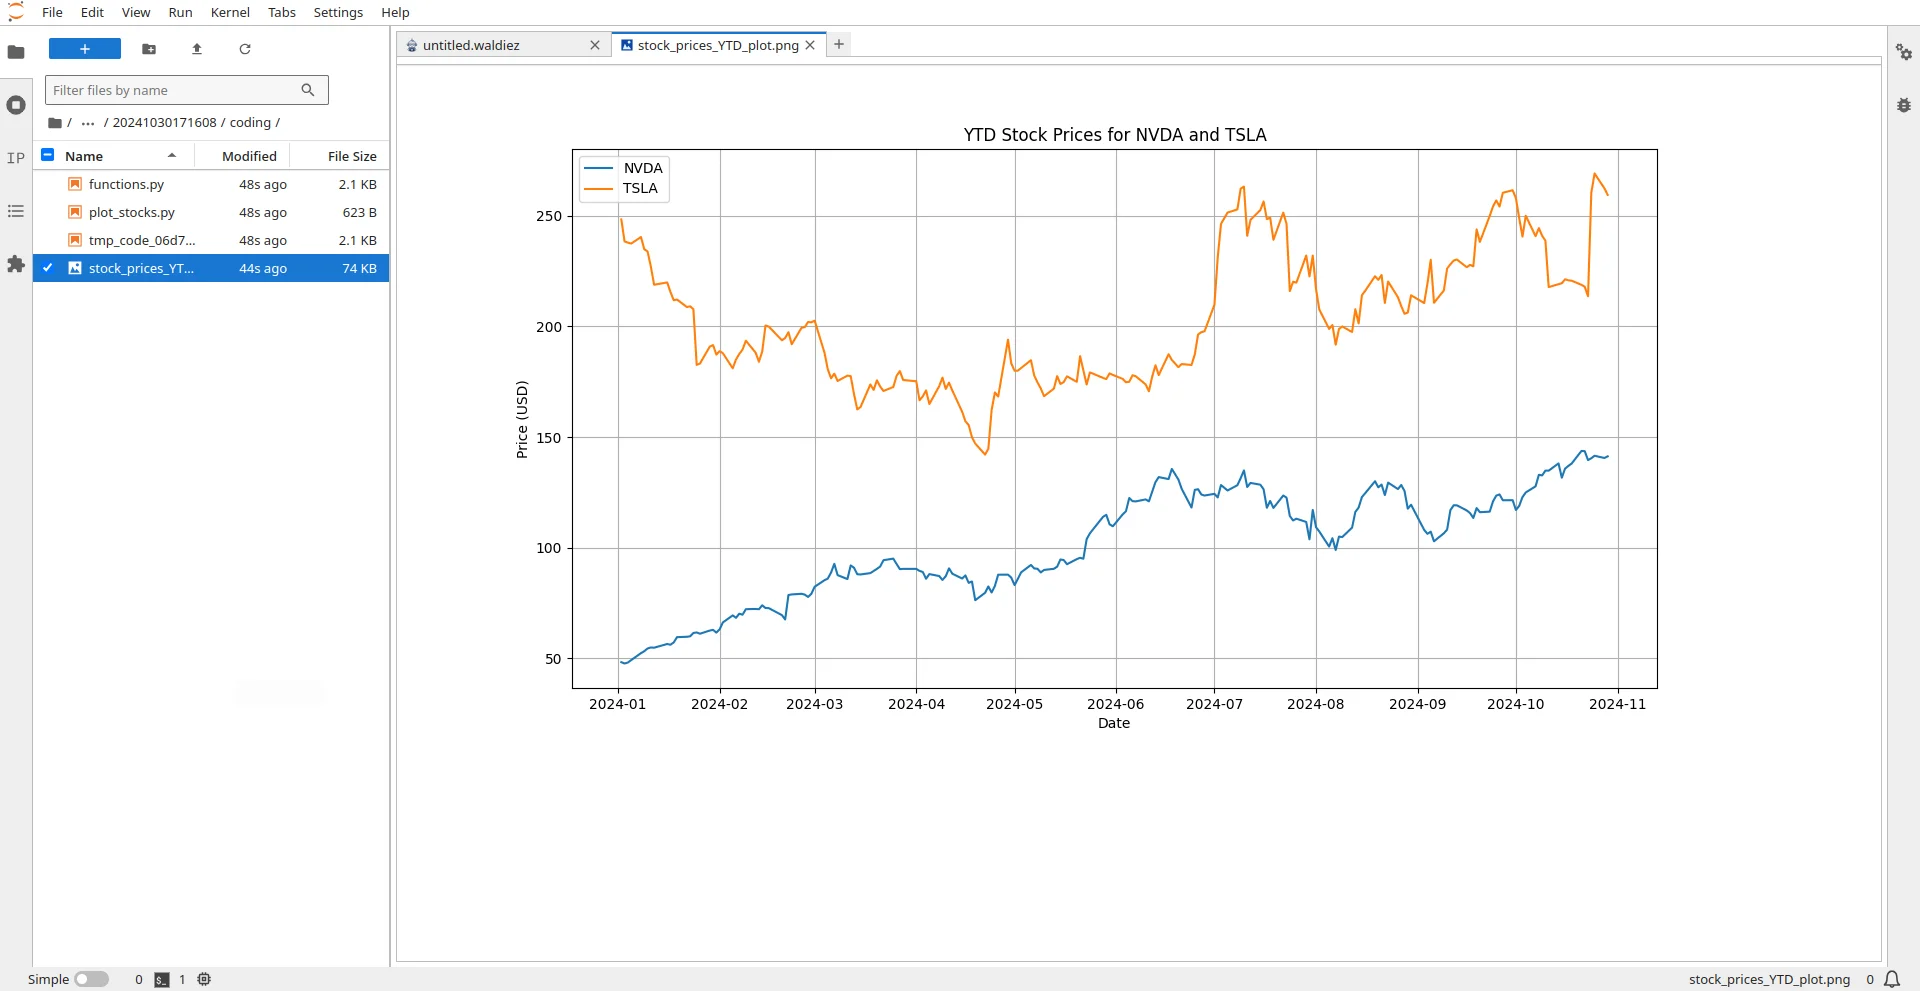Toggle Simple interface mode switch
The width and height of the screenshot is (1920, 991).
click(x=91, y=979)
